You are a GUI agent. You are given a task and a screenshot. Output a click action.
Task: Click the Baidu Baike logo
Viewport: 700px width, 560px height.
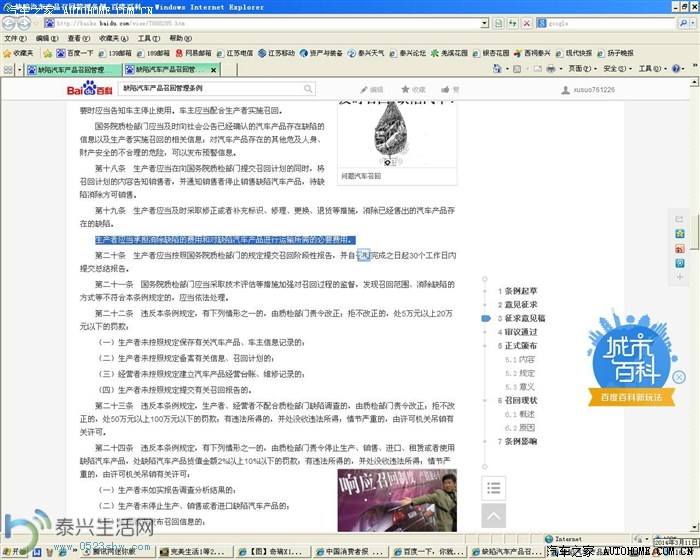(89, 90)
